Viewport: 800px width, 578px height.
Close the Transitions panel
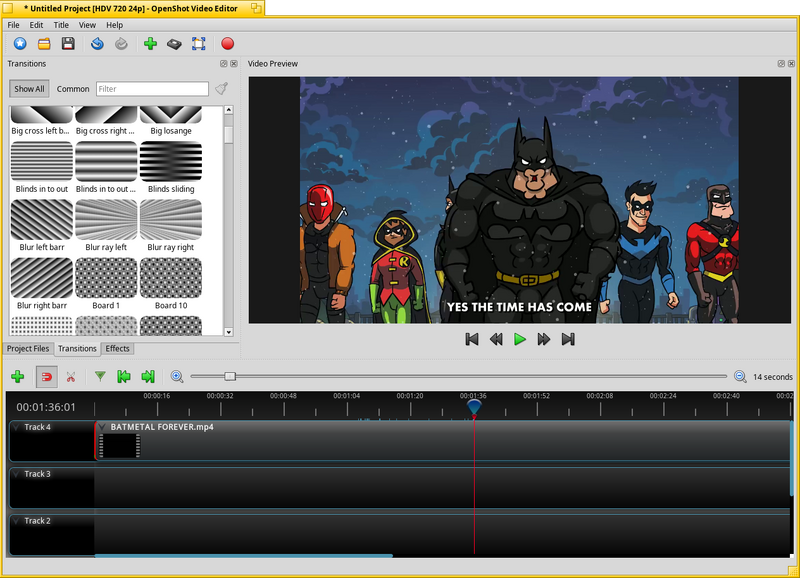pyautogui.click(x=234, y=64)
